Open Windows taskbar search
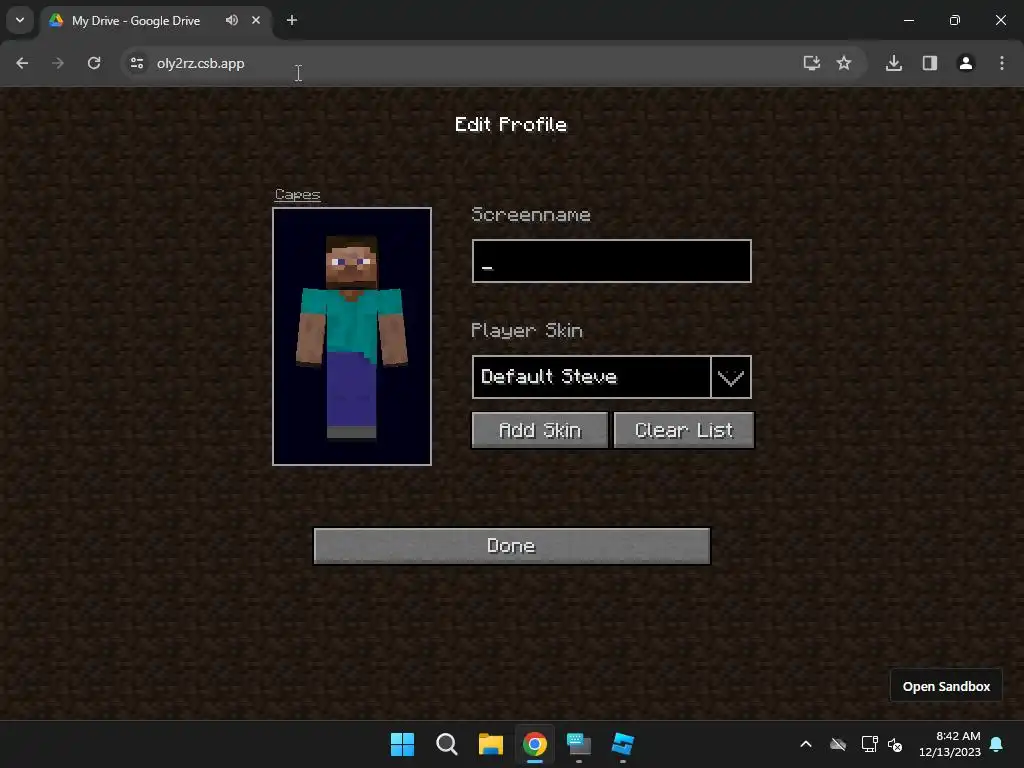This screenshot has height=768, width=1024. (447, 744)
